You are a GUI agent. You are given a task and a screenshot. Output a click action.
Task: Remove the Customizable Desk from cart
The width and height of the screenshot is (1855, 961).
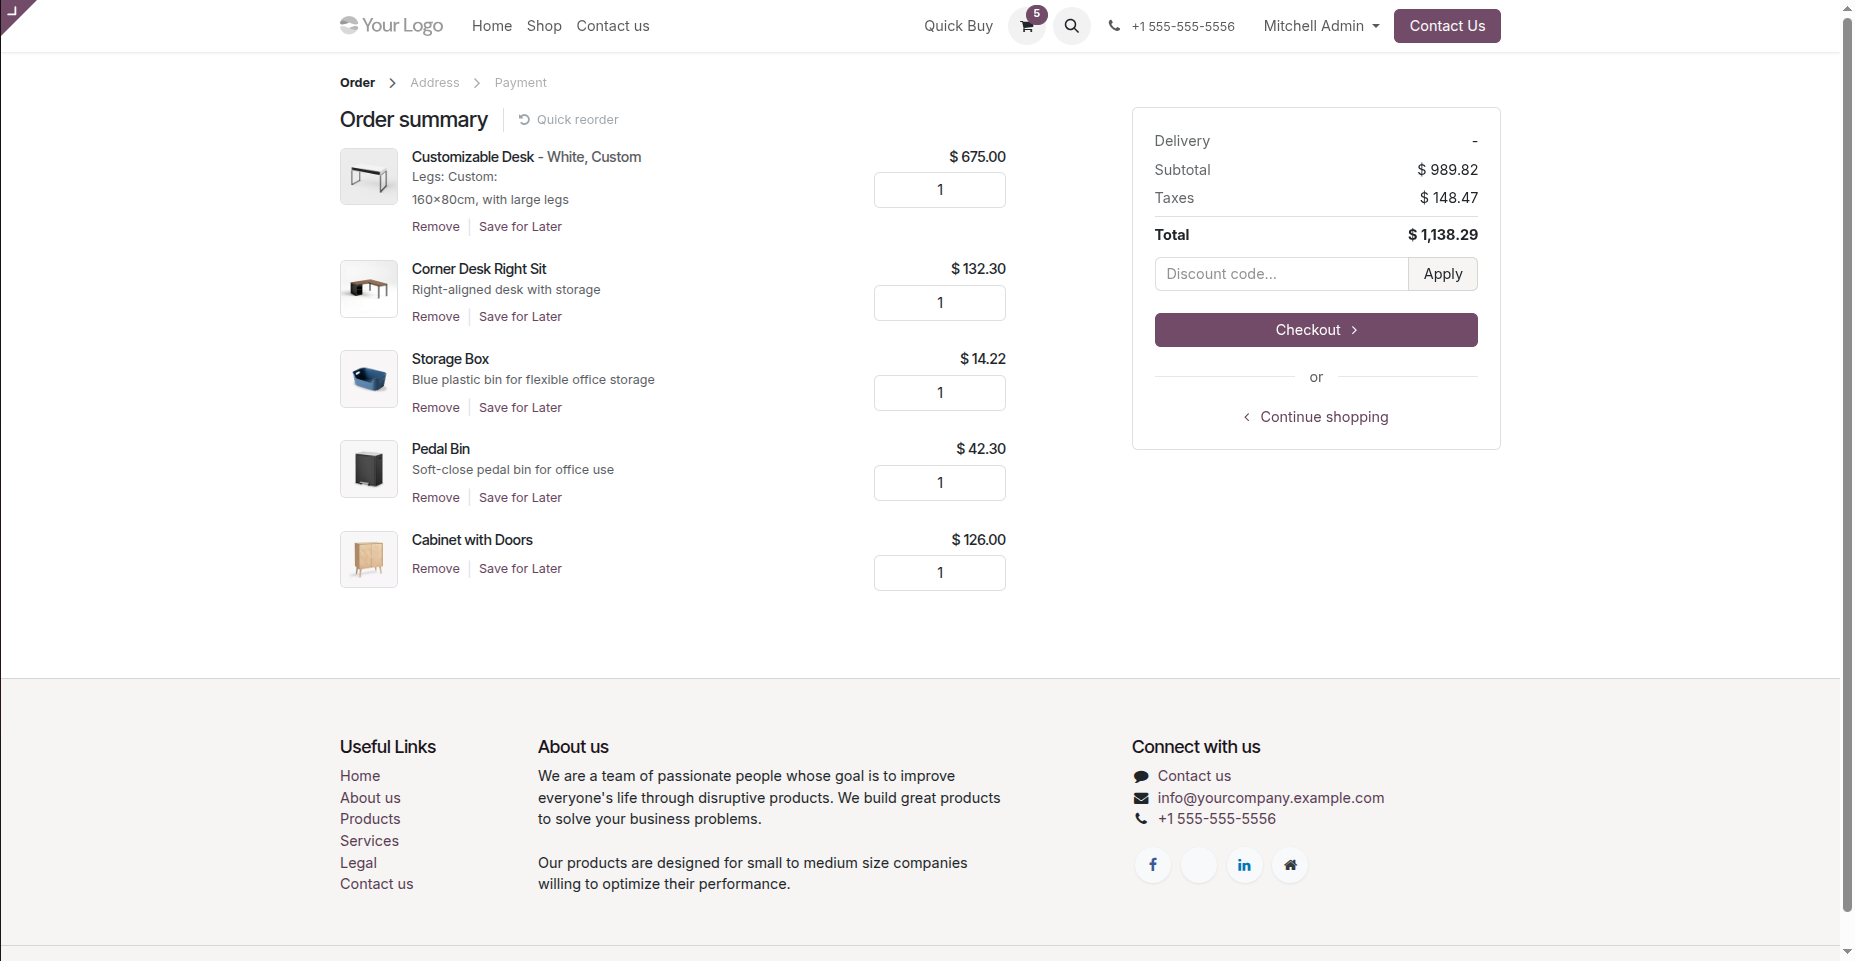pos(436,227)
